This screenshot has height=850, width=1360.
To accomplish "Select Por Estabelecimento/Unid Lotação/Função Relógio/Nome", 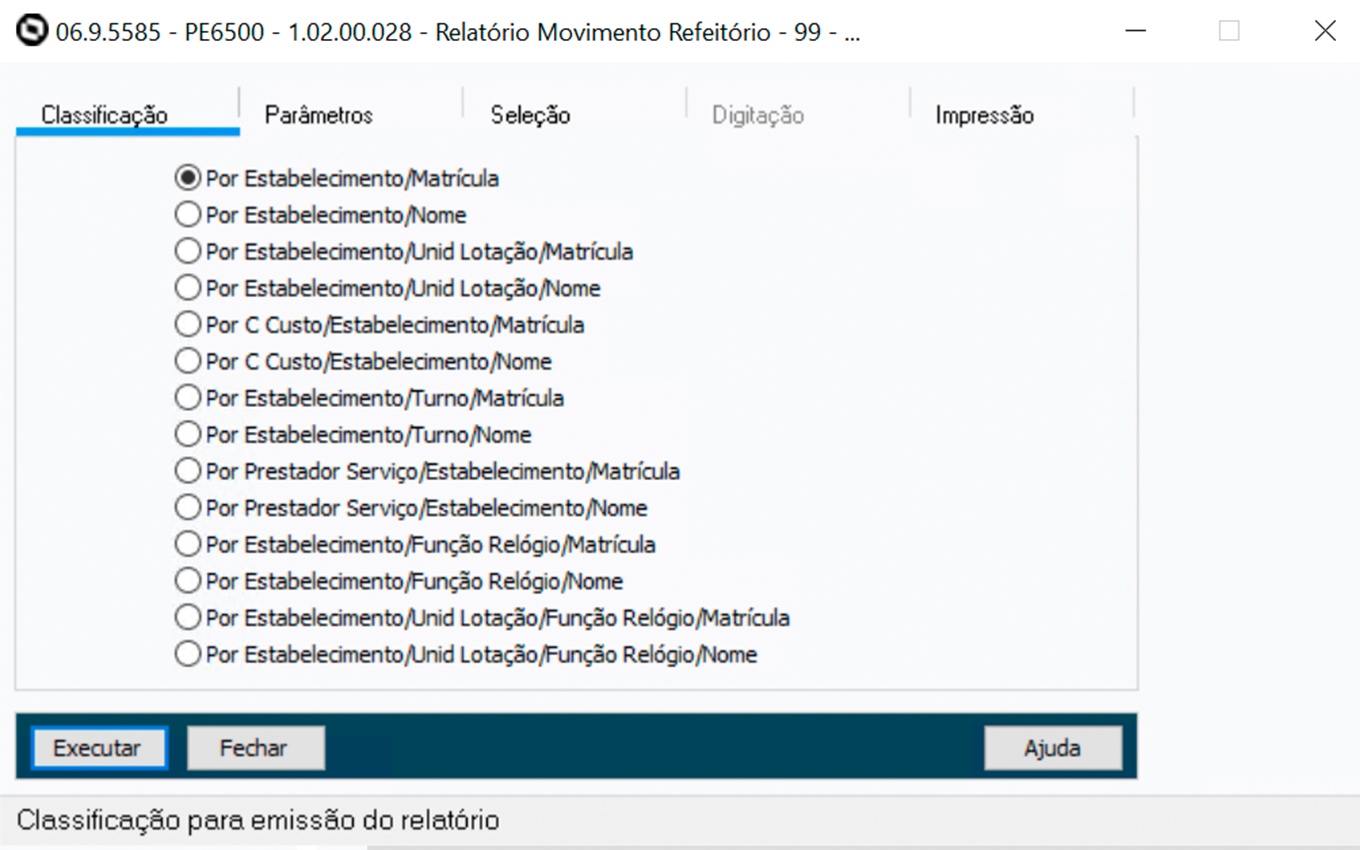I will [187, 655].
